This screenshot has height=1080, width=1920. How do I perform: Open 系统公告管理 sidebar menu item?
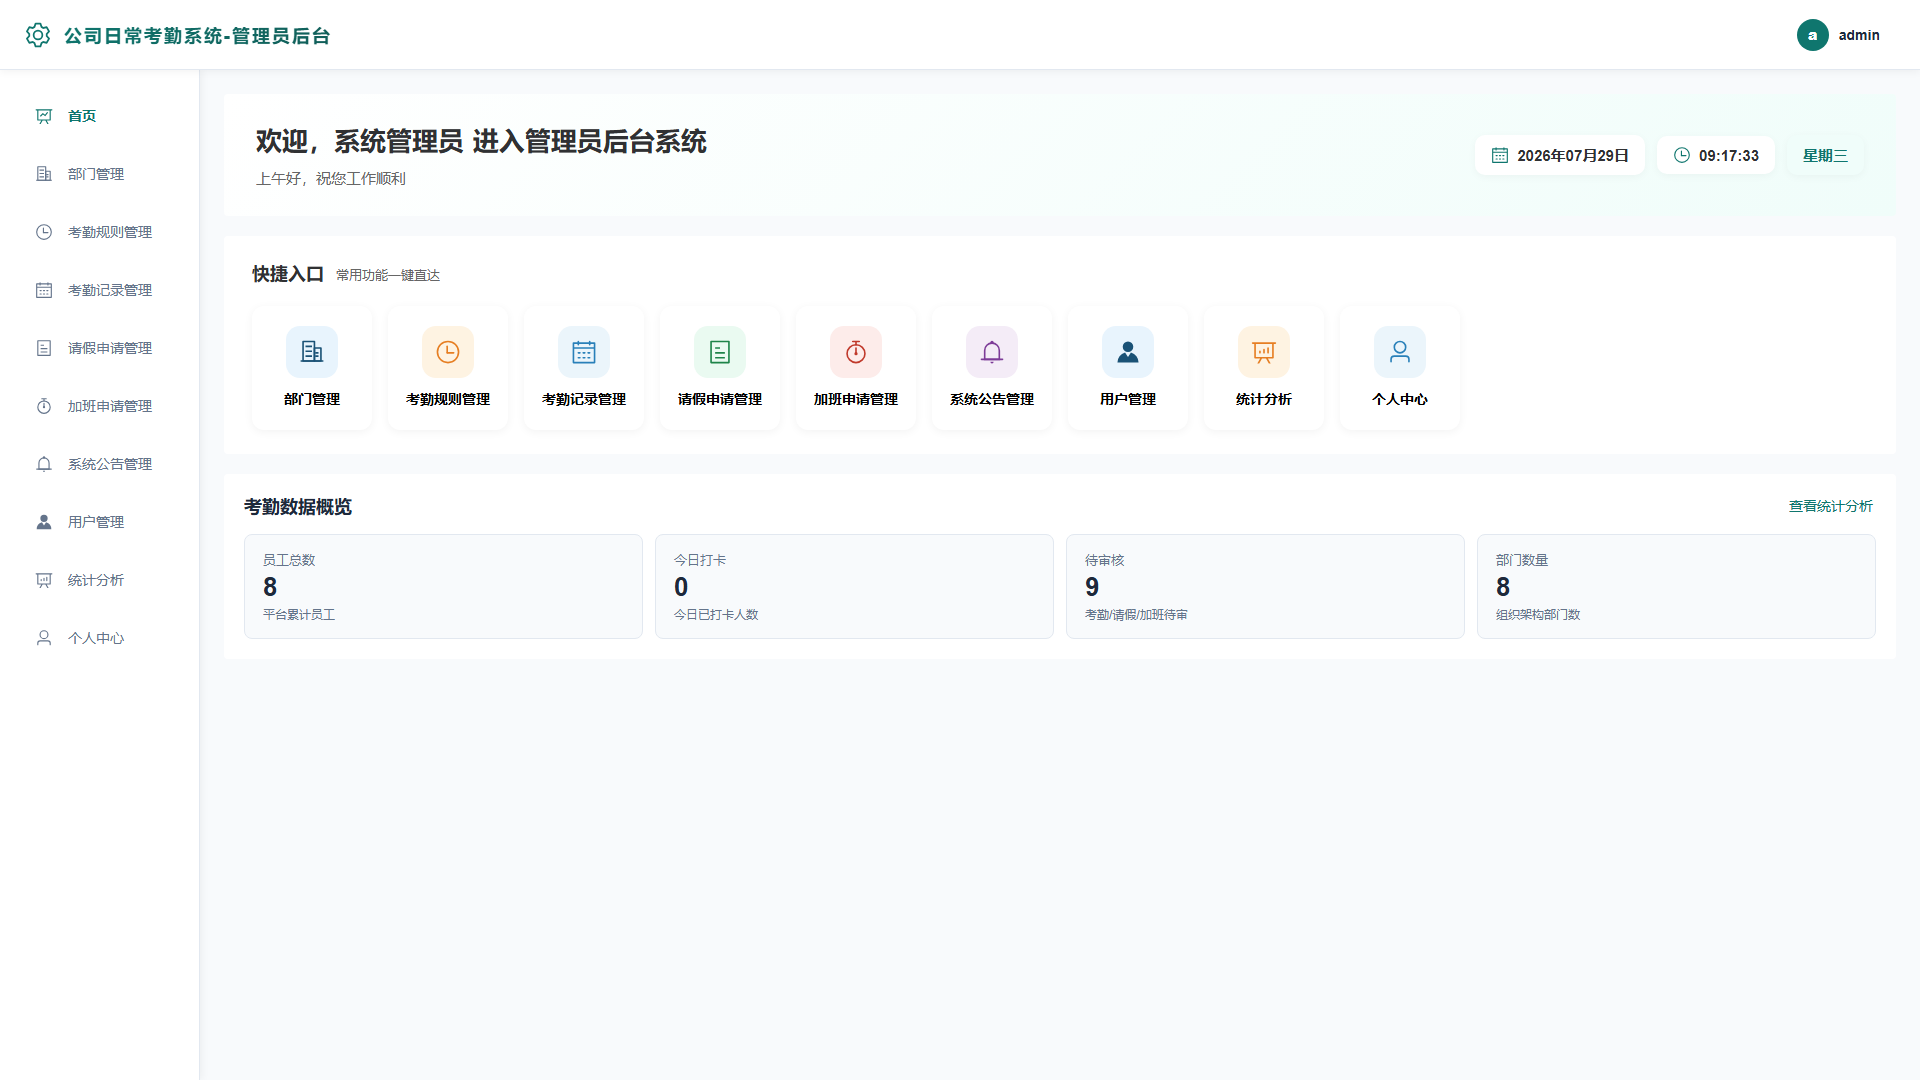pyautogui.click(x=100, y=464)
